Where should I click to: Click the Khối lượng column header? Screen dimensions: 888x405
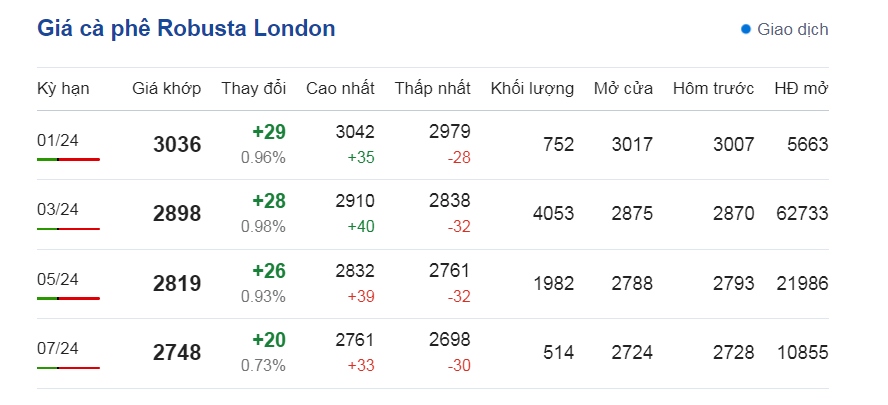[532, 89]
